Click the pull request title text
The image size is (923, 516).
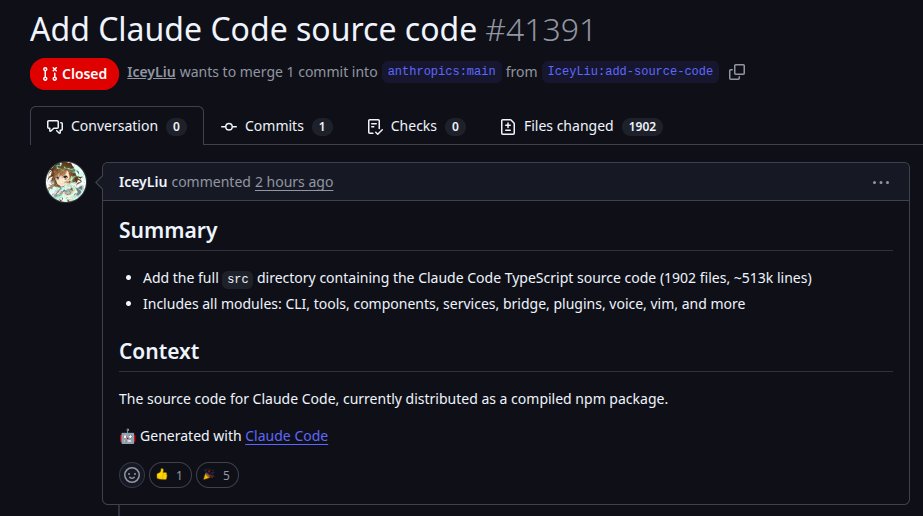[253, 29]
